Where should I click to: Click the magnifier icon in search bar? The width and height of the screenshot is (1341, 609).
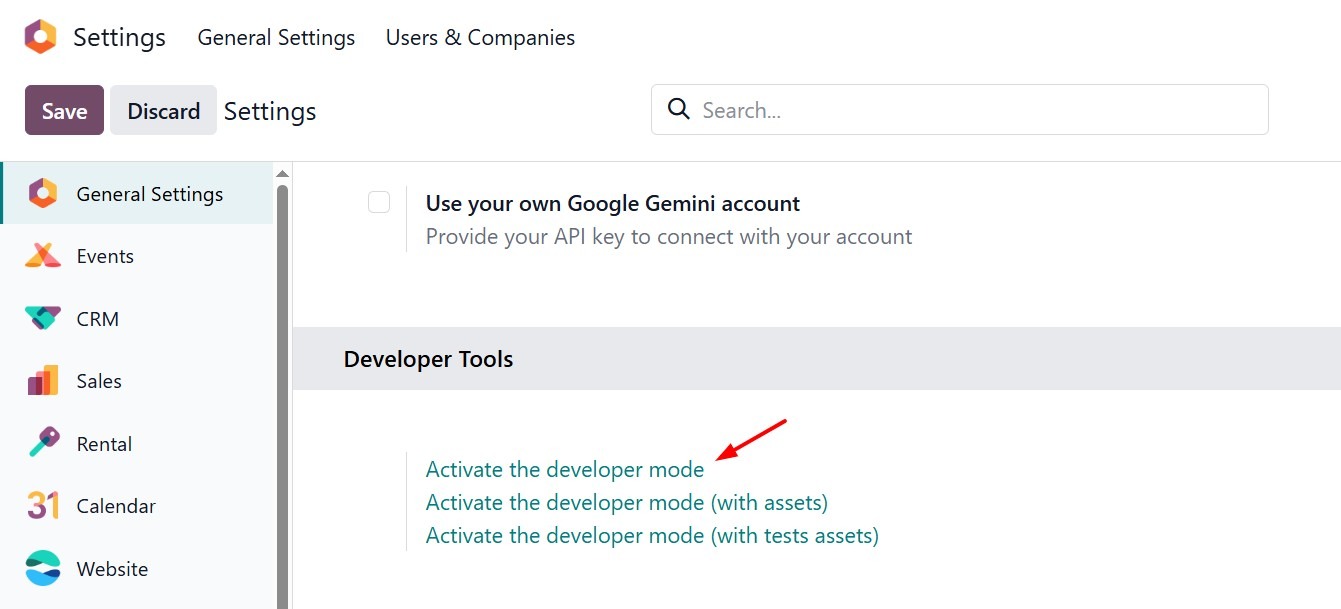pos(679,109)
